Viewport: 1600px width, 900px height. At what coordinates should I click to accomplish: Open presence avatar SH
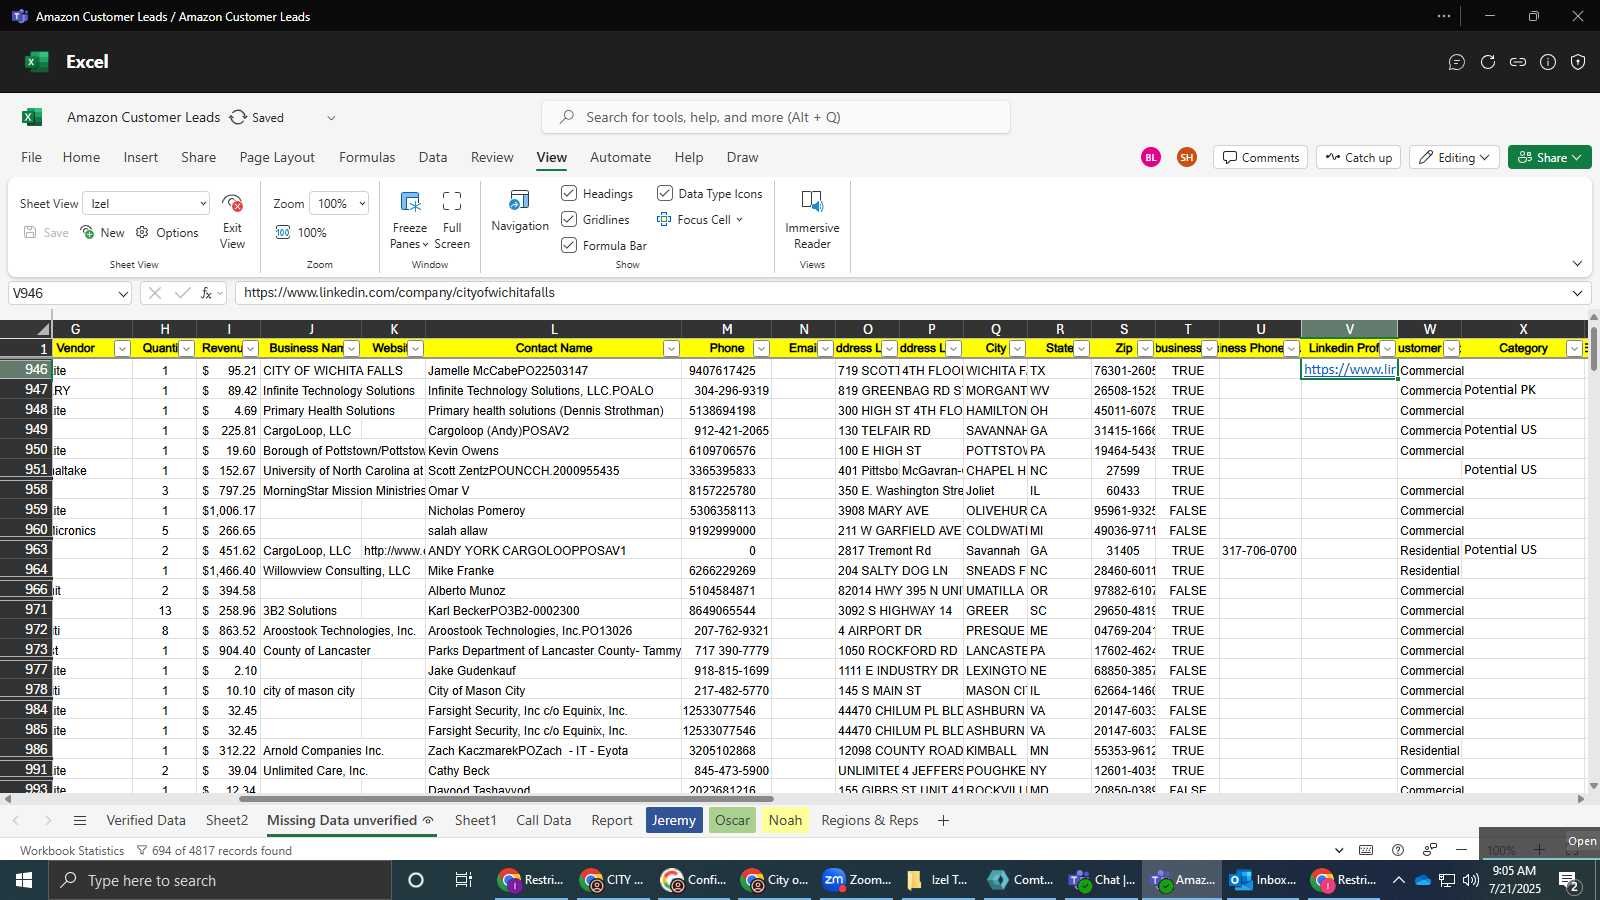point(1187,157)
